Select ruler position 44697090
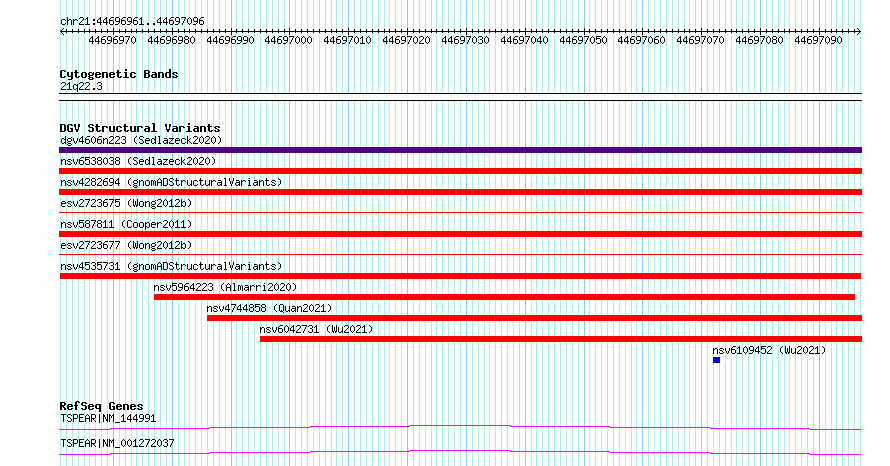Screen dimensions: 890x466 tap(818, 40)
